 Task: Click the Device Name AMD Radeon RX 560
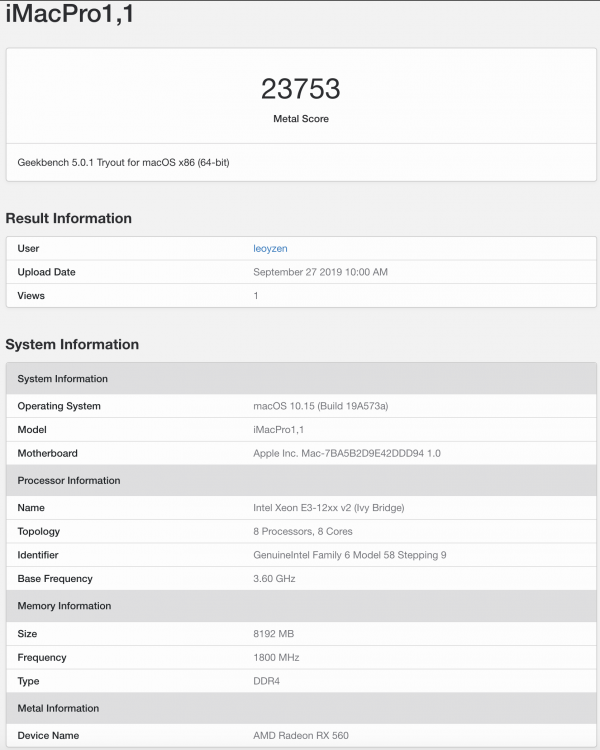point(301,735)
